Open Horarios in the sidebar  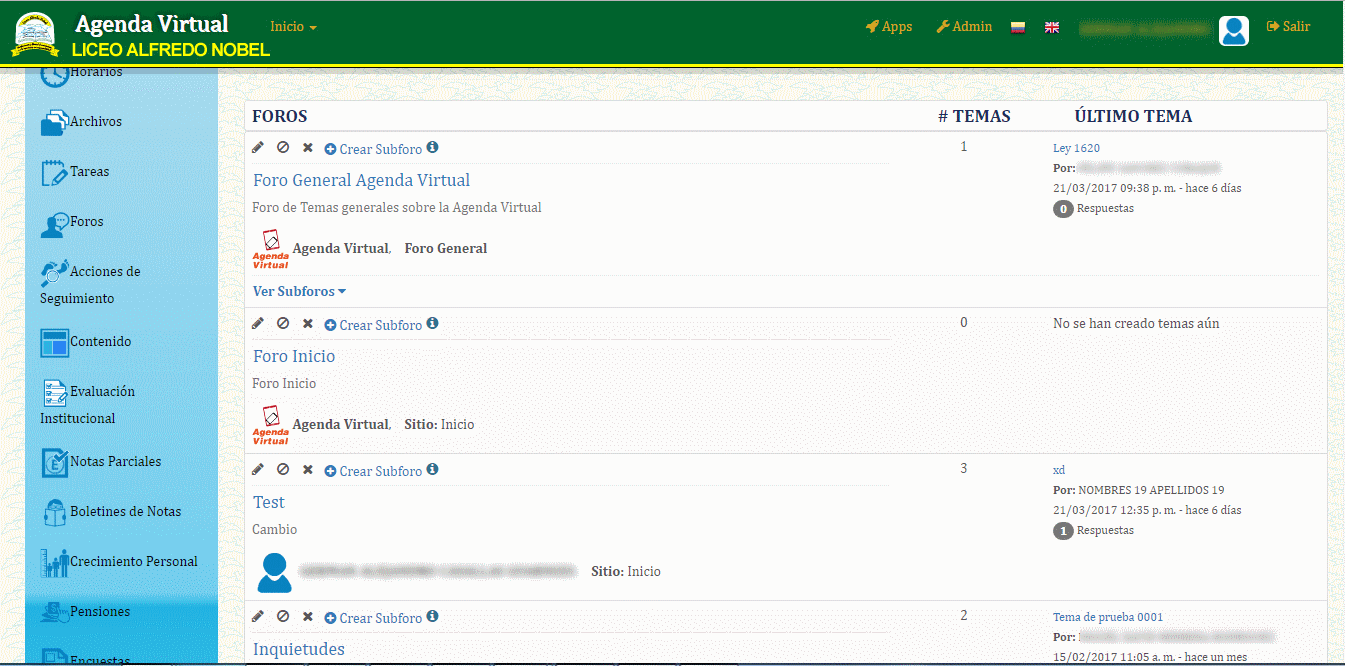(x=81, y=72)
